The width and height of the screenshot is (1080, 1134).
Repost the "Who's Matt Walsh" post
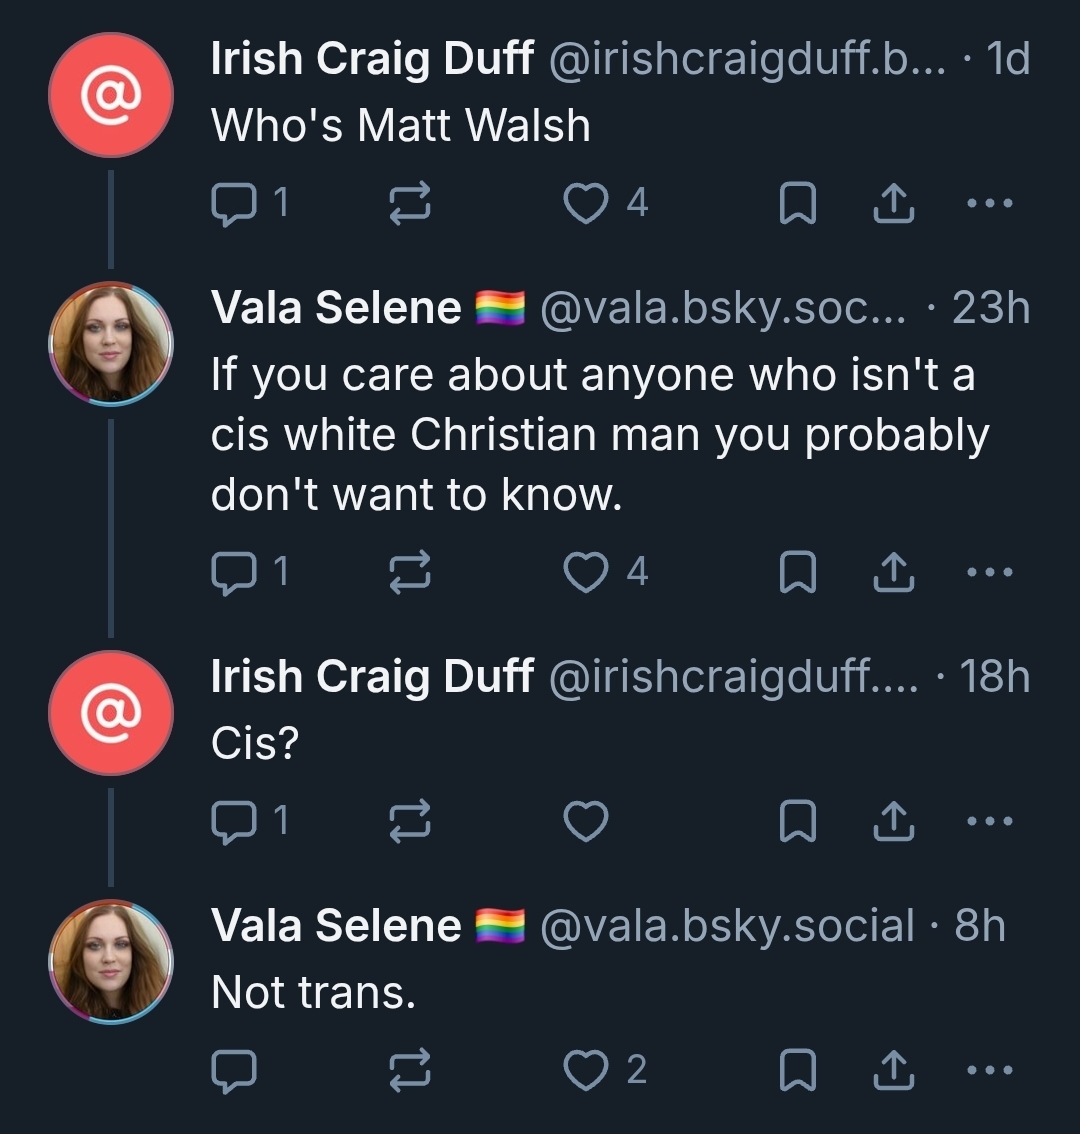click(x=410, y=203)
